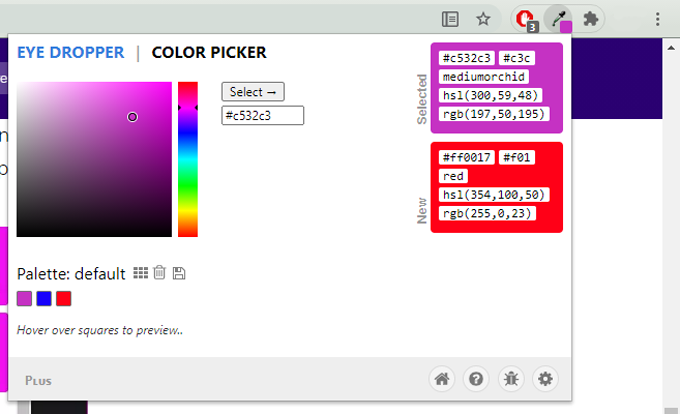Copy the rgb(255,0,23) value

487,213
